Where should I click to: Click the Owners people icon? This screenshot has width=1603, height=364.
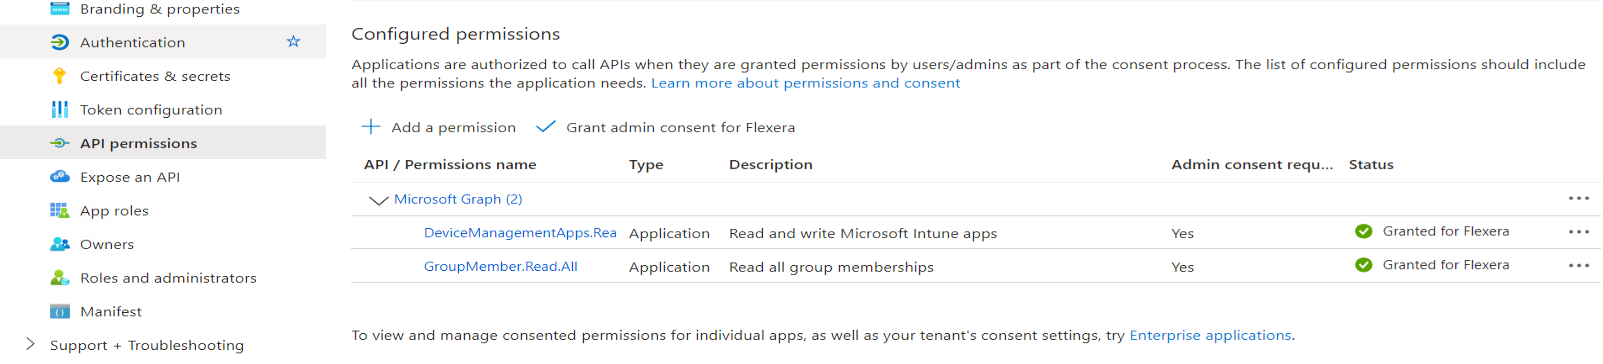point(60,244)
